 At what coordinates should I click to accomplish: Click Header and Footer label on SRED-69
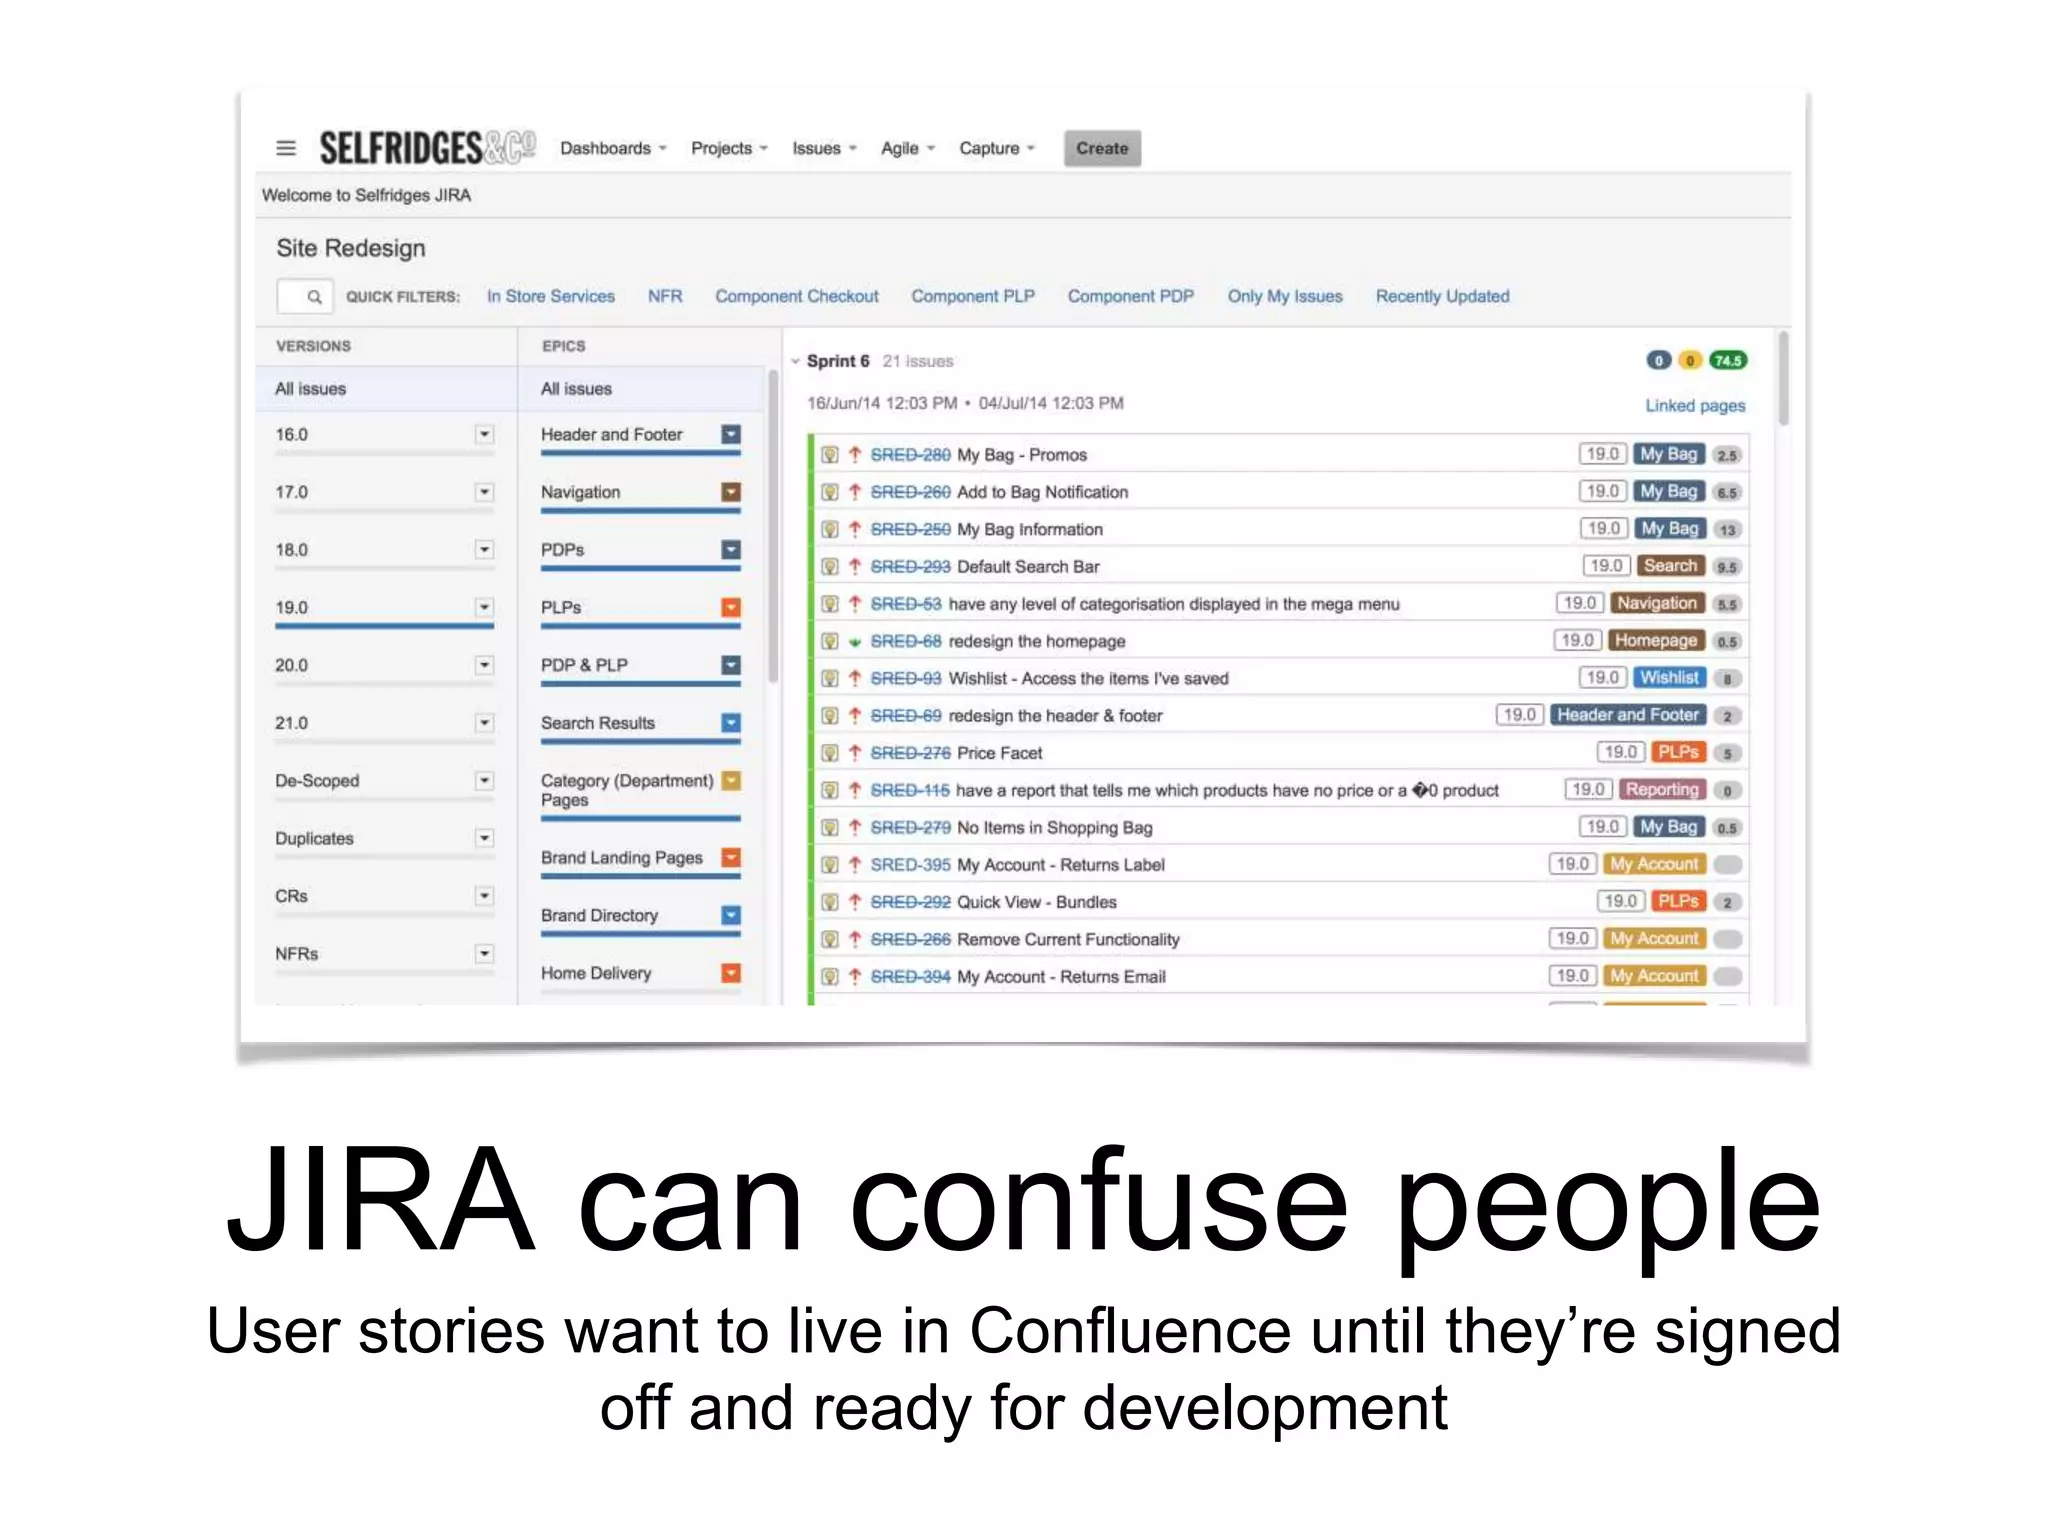(x=1628, y=715)
